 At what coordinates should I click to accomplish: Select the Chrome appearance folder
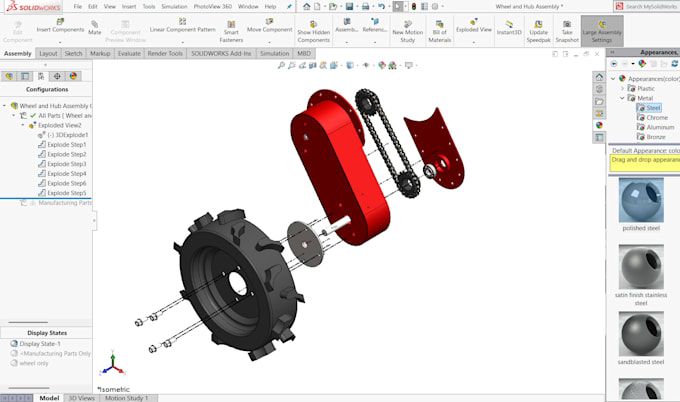click(x=652, y=118)
